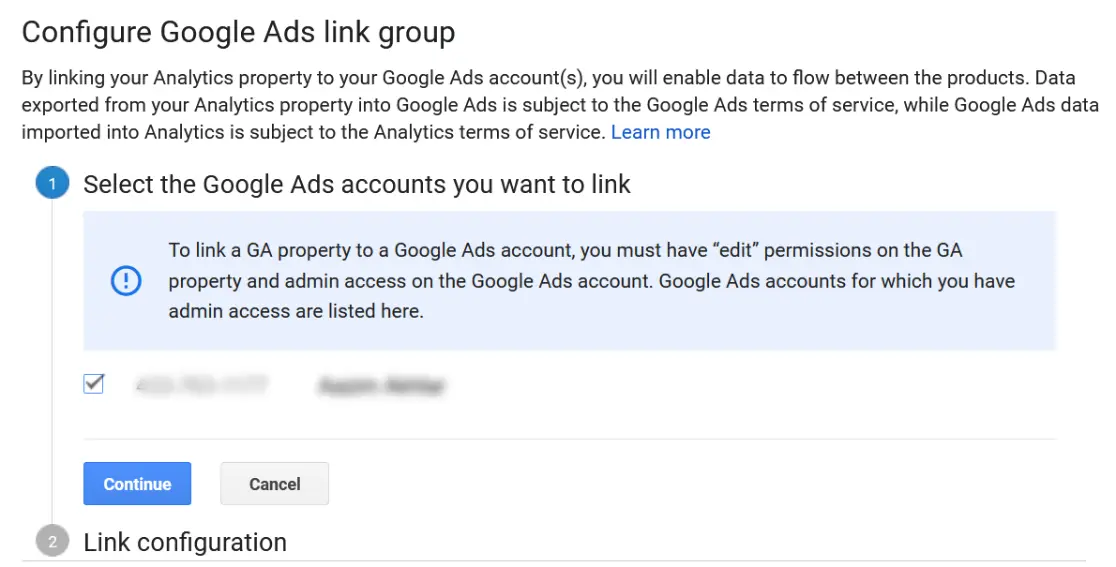Image resolution: width=1116 pixels, height=567 pixels.
Task: Click the "admin access are listed here" line
Action: (x=296, y=311)
